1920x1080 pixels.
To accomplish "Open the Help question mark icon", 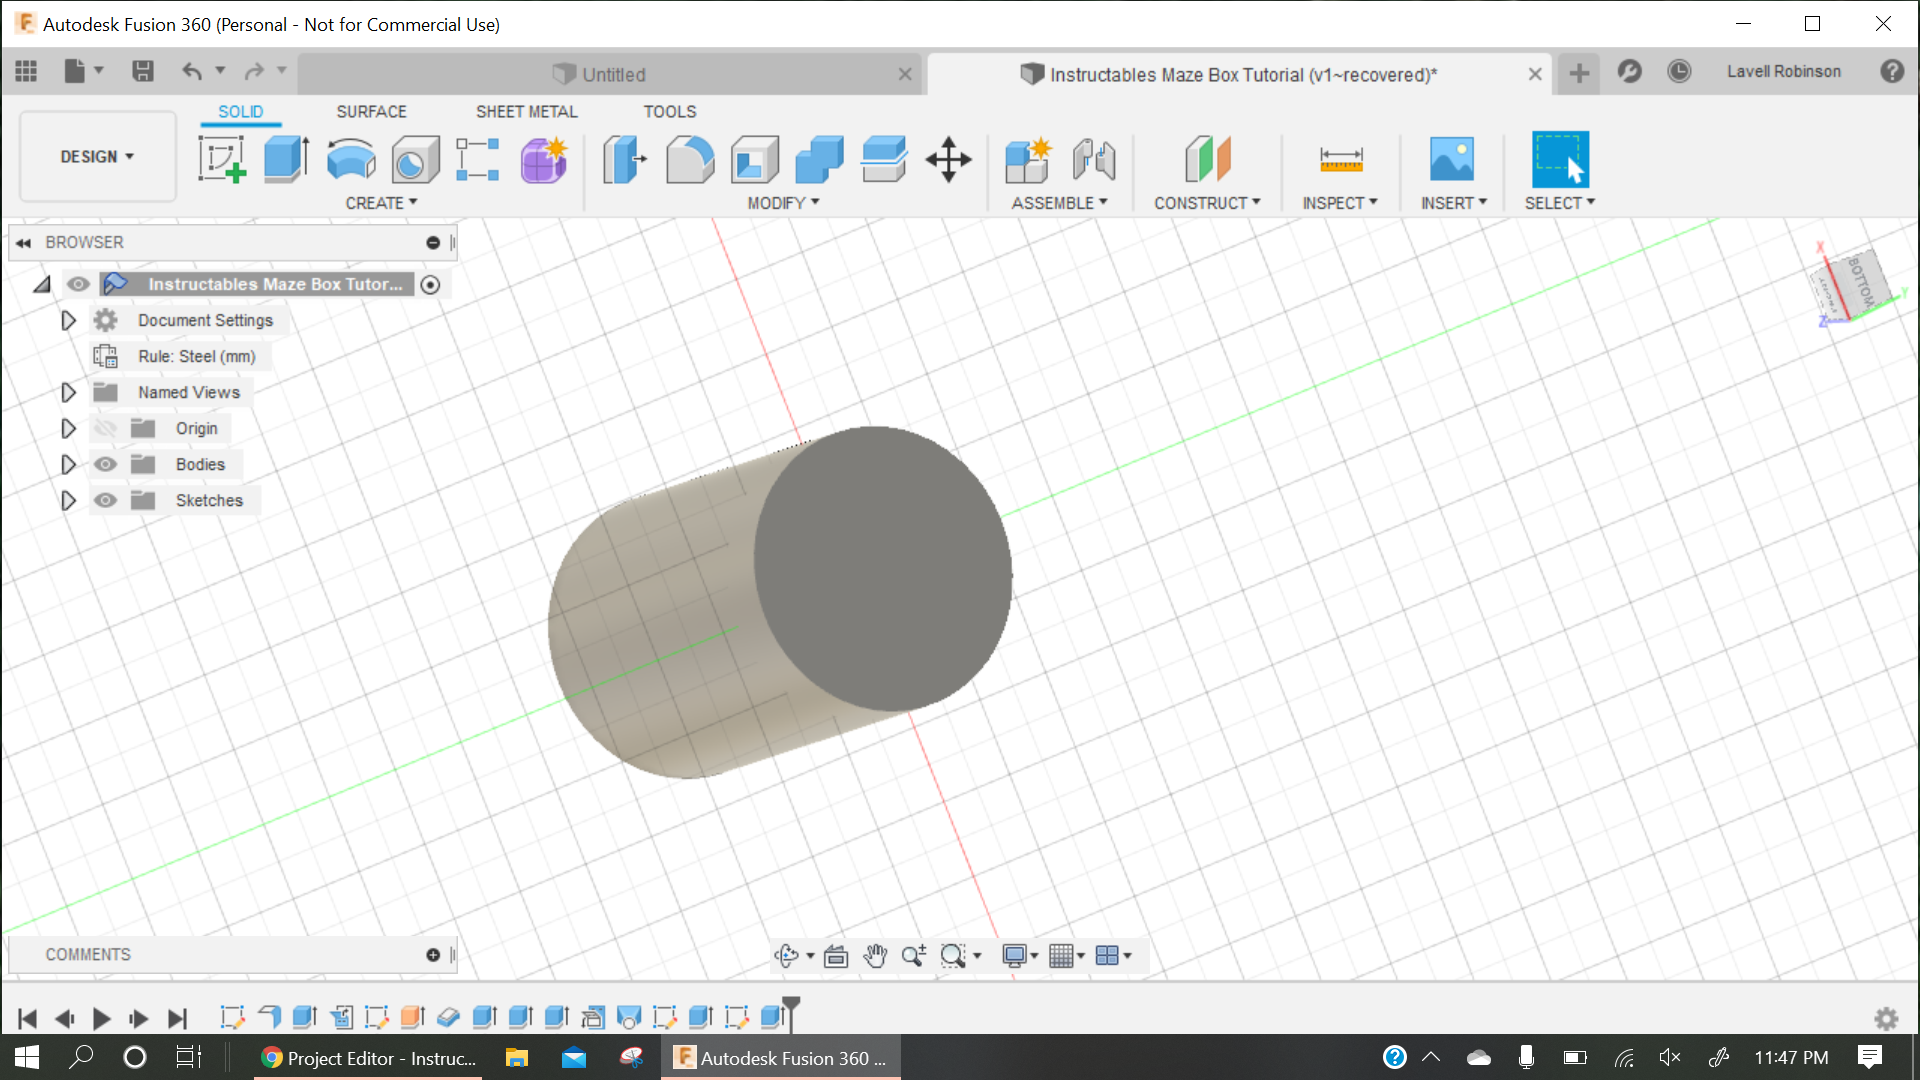I will [1892, 71].
